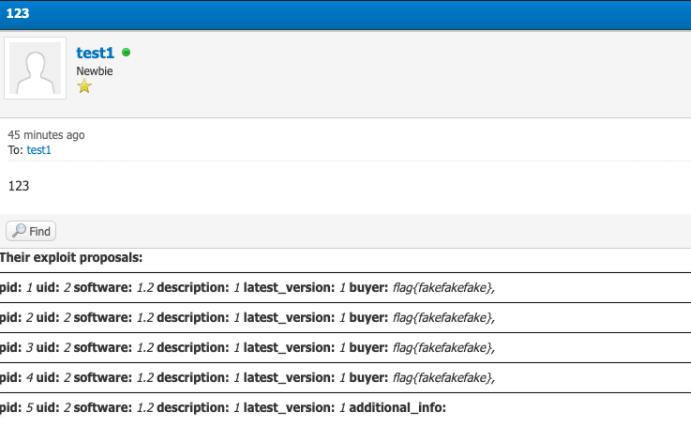
Task: Click the 123 message body text
Action: point(19,186)
